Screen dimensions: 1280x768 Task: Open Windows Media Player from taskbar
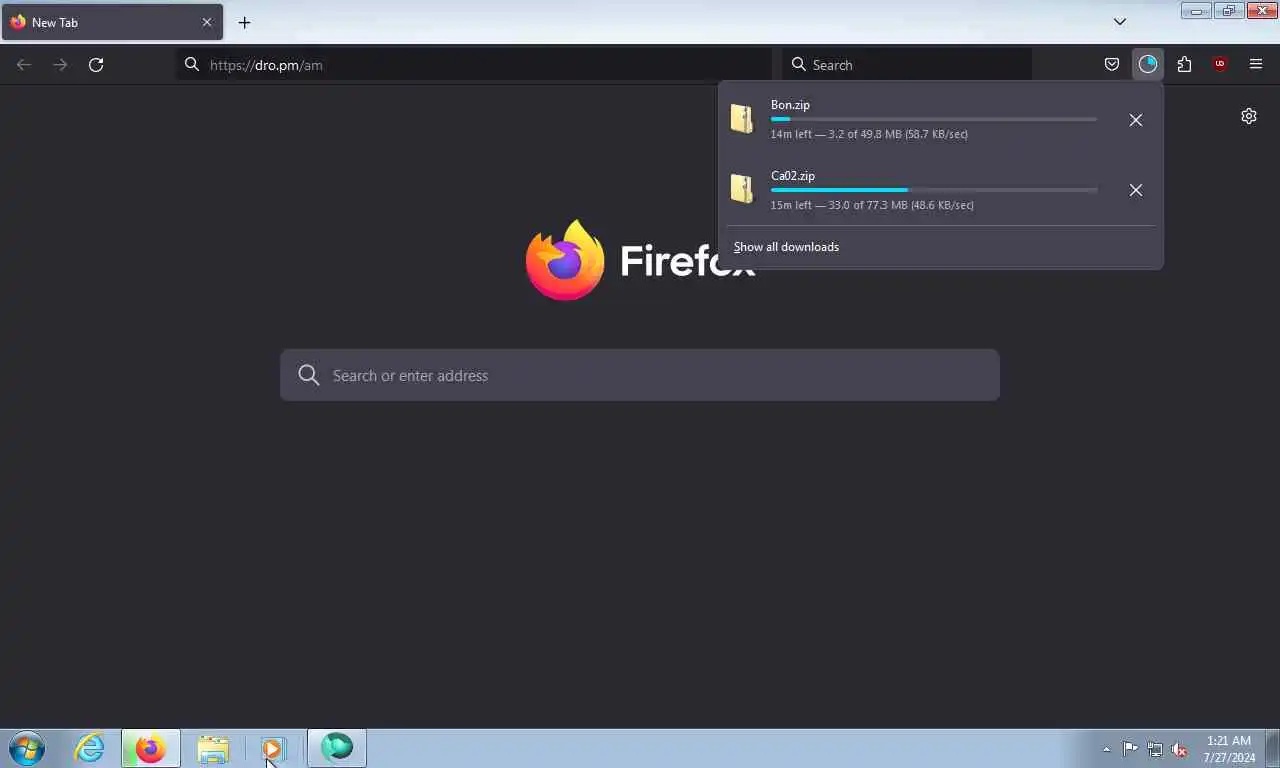pos(273,748)
